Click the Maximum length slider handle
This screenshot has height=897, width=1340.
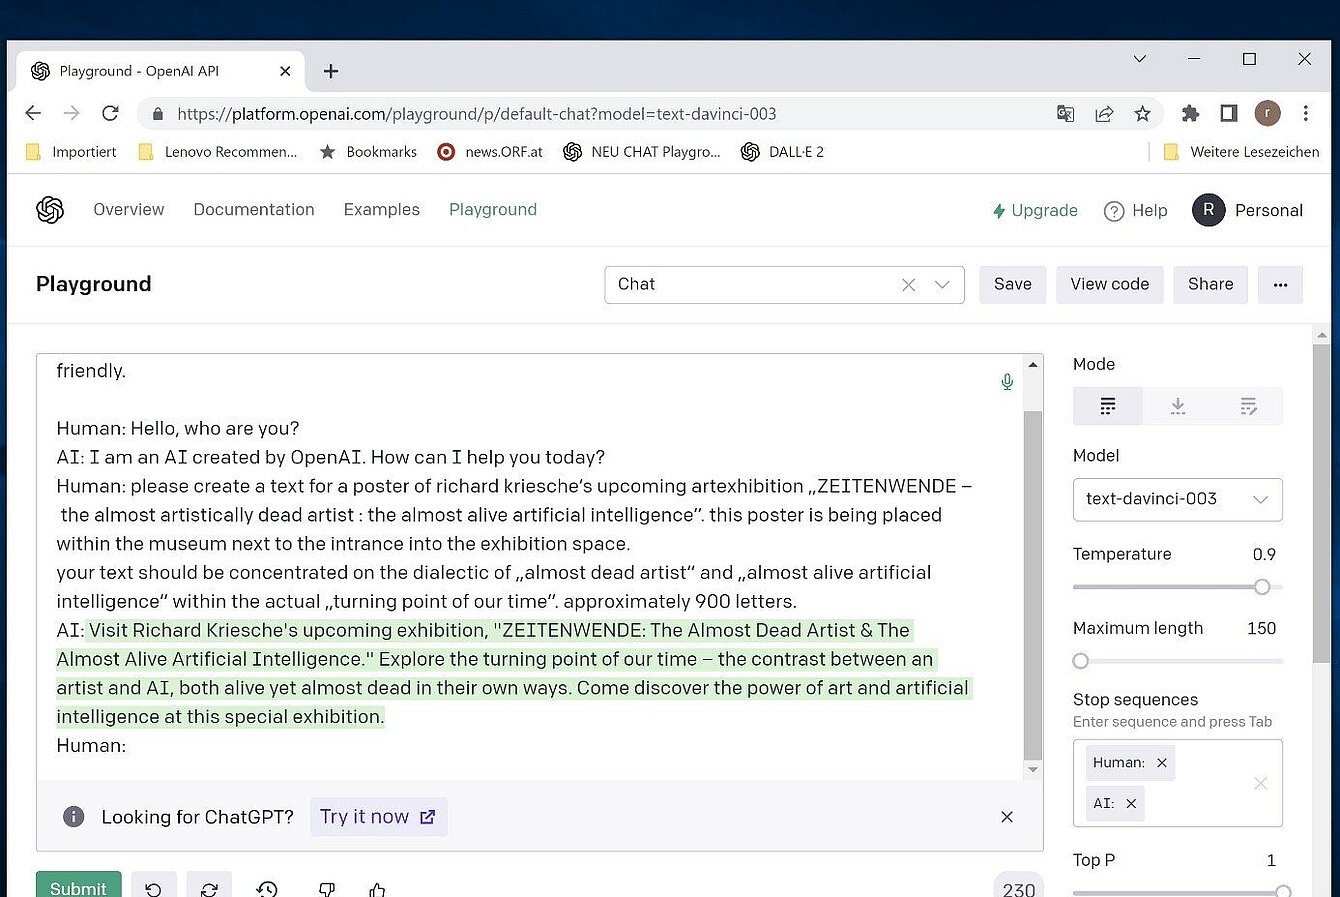[1080, 661]
